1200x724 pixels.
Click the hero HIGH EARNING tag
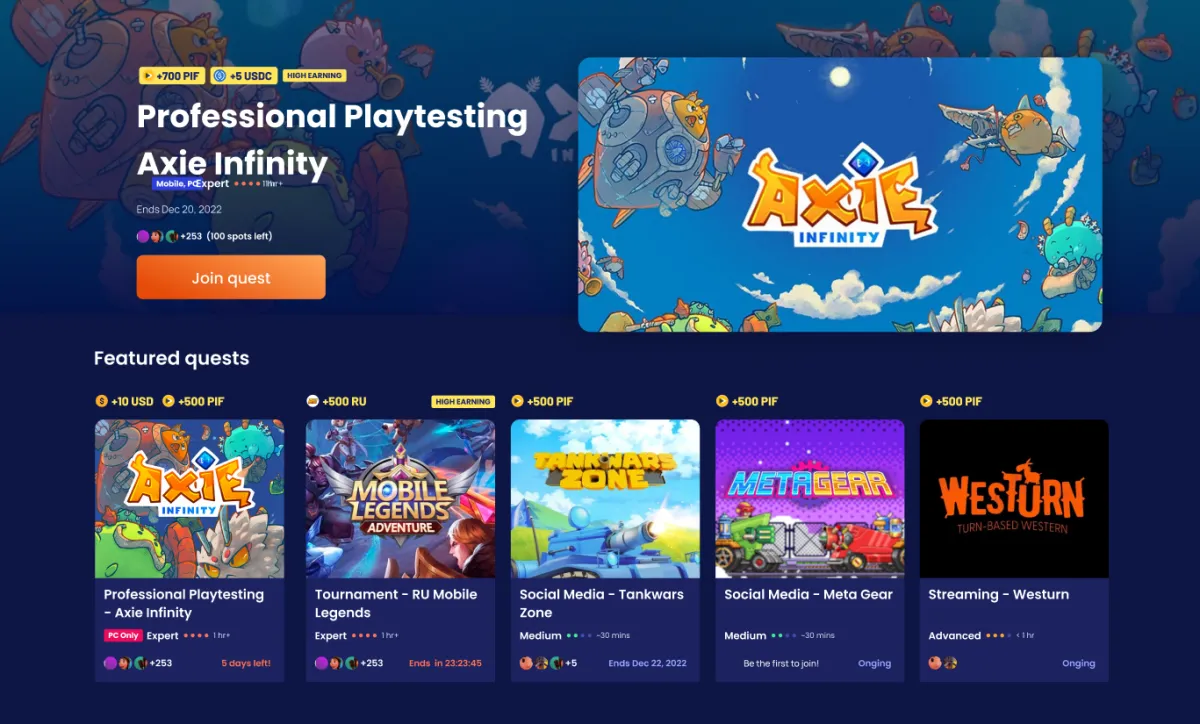pos(314,75)
